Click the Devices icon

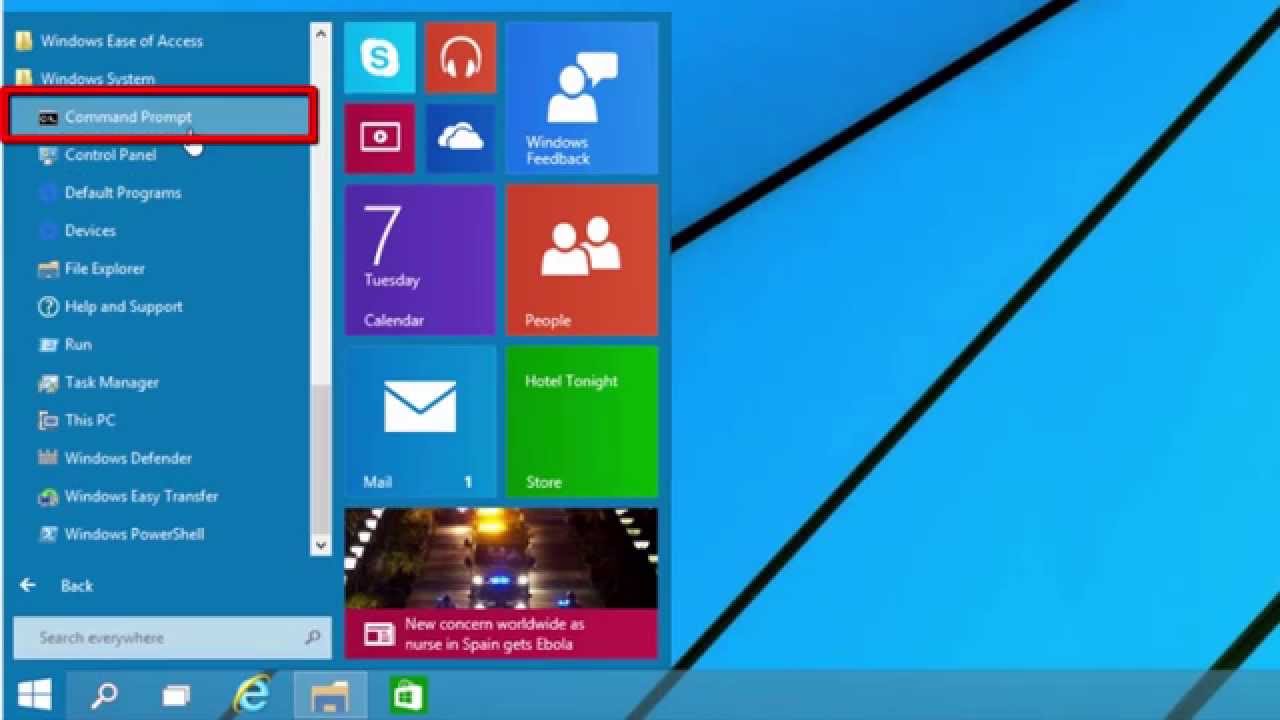[x=48, y=231]
